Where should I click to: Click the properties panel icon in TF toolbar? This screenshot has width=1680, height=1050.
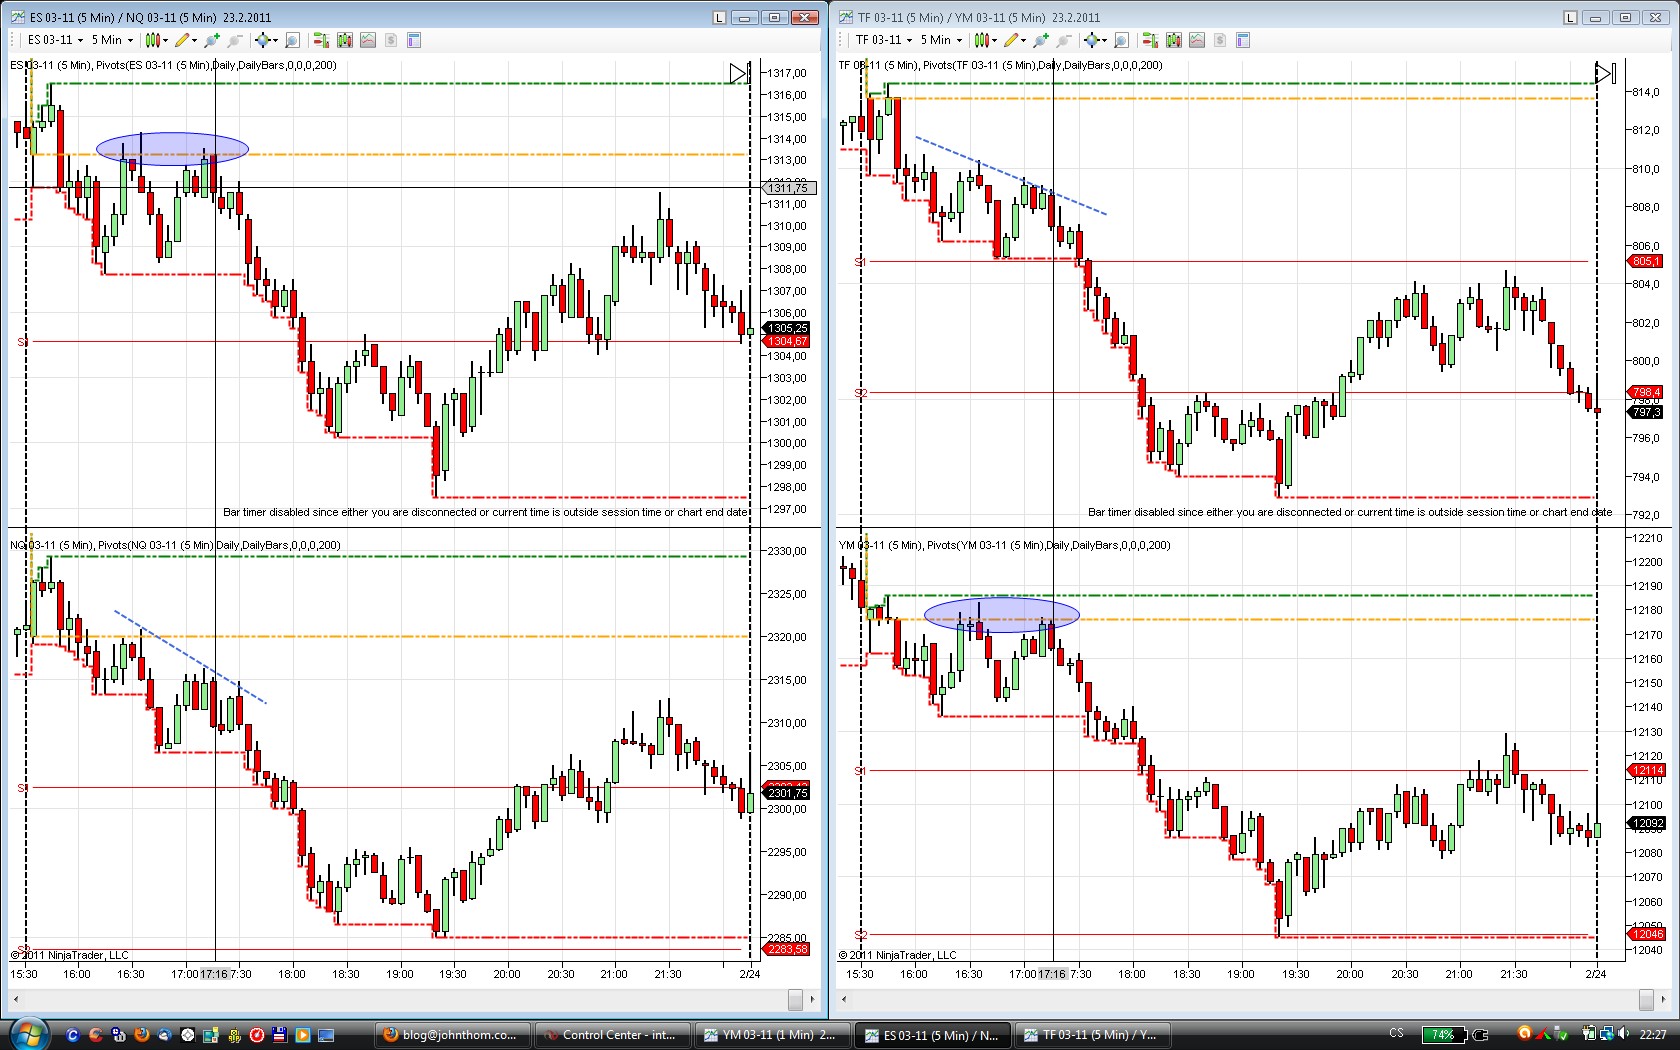pos(1243,40)
